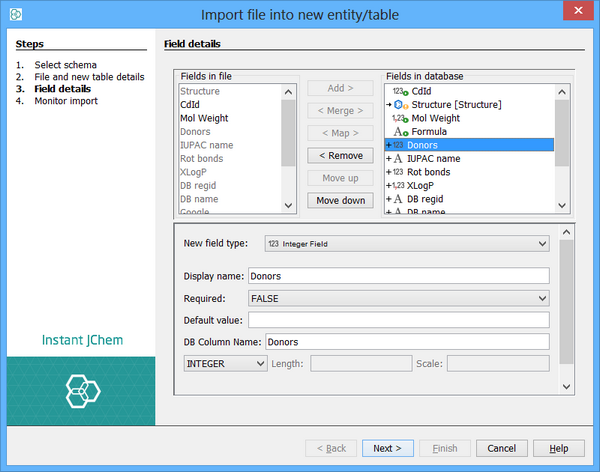Click the Formula text type icon
The height and width of the screenshot is (472, 600).
point(399,132)
